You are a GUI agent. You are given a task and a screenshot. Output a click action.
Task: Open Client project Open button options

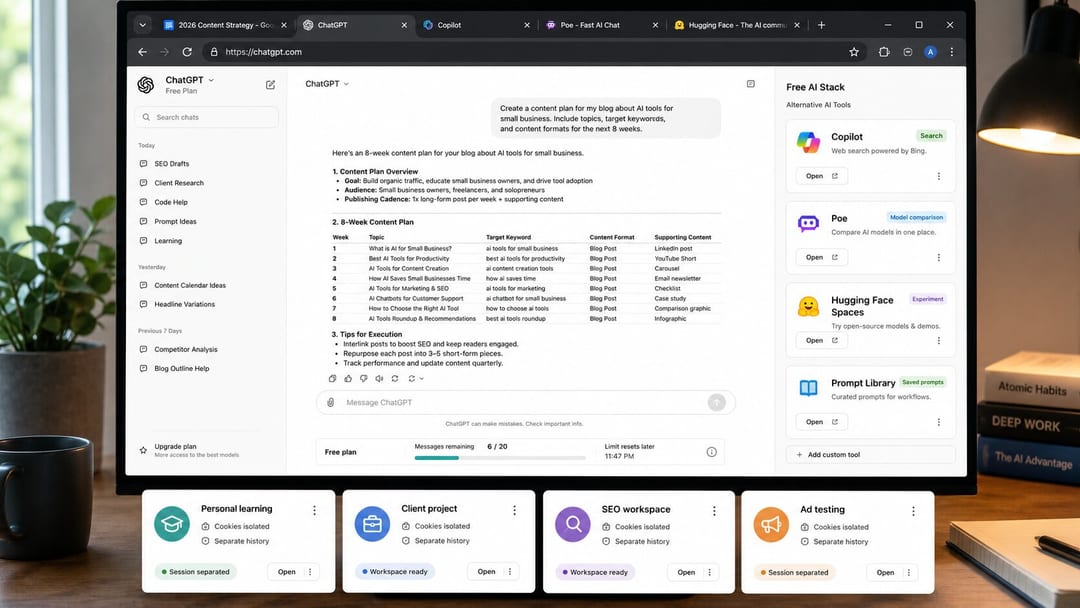tap(510, 572)
